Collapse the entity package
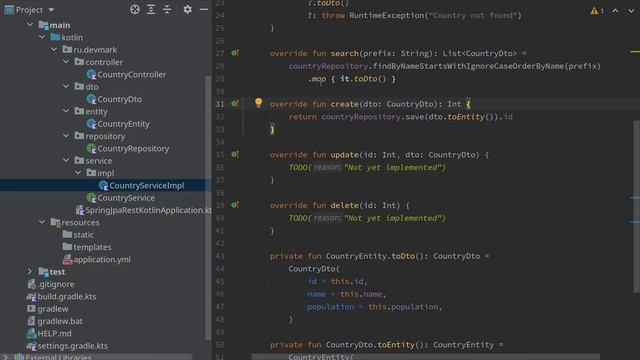Image resolution: width=640 pixels, height=360 pixels. (x=66, y=111)
